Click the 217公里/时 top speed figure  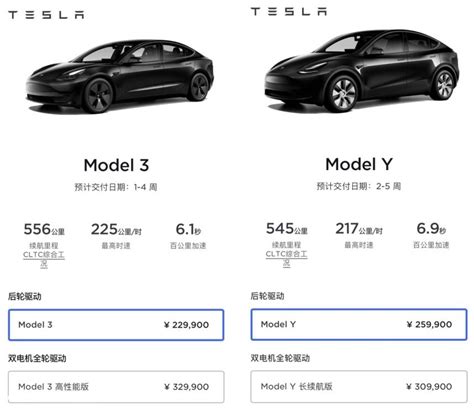(359, 229)
